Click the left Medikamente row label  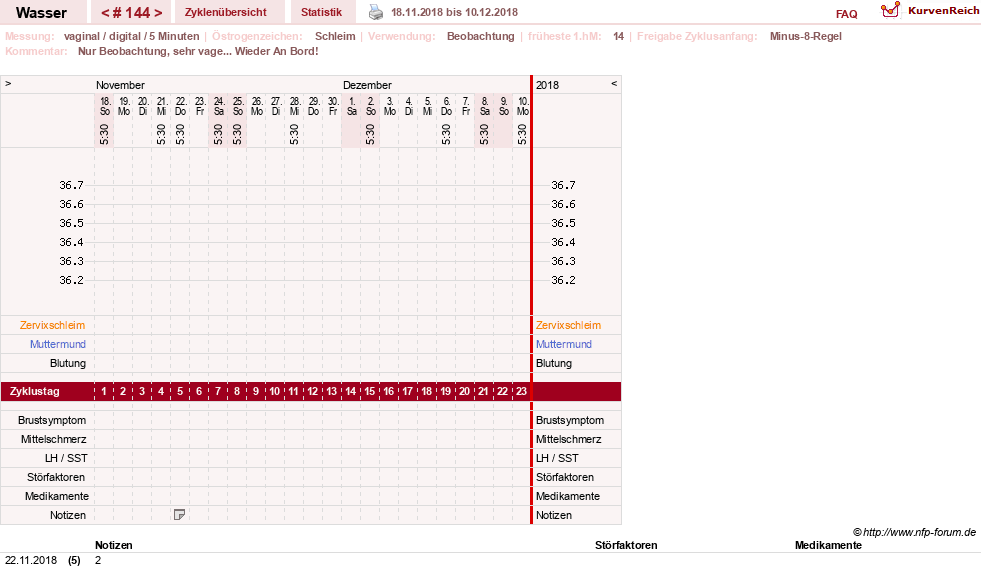pos(57,496)
